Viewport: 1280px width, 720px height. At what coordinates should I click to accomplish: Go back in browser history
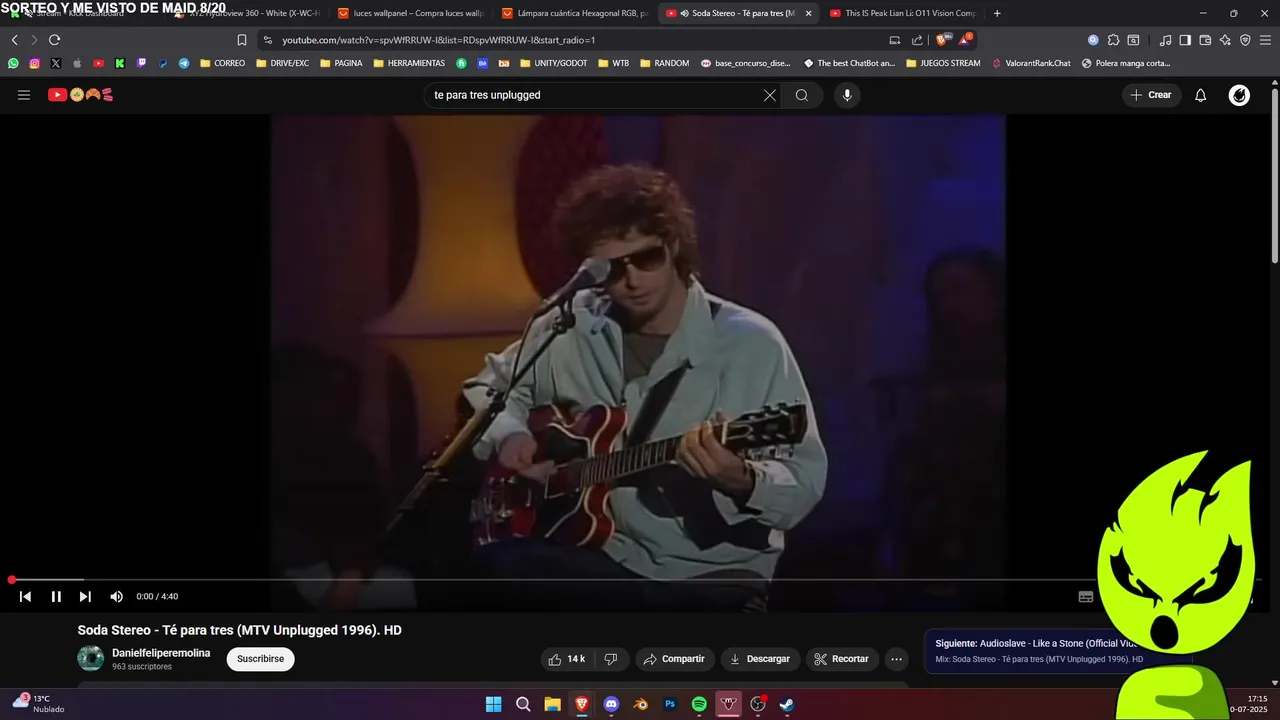14,40
